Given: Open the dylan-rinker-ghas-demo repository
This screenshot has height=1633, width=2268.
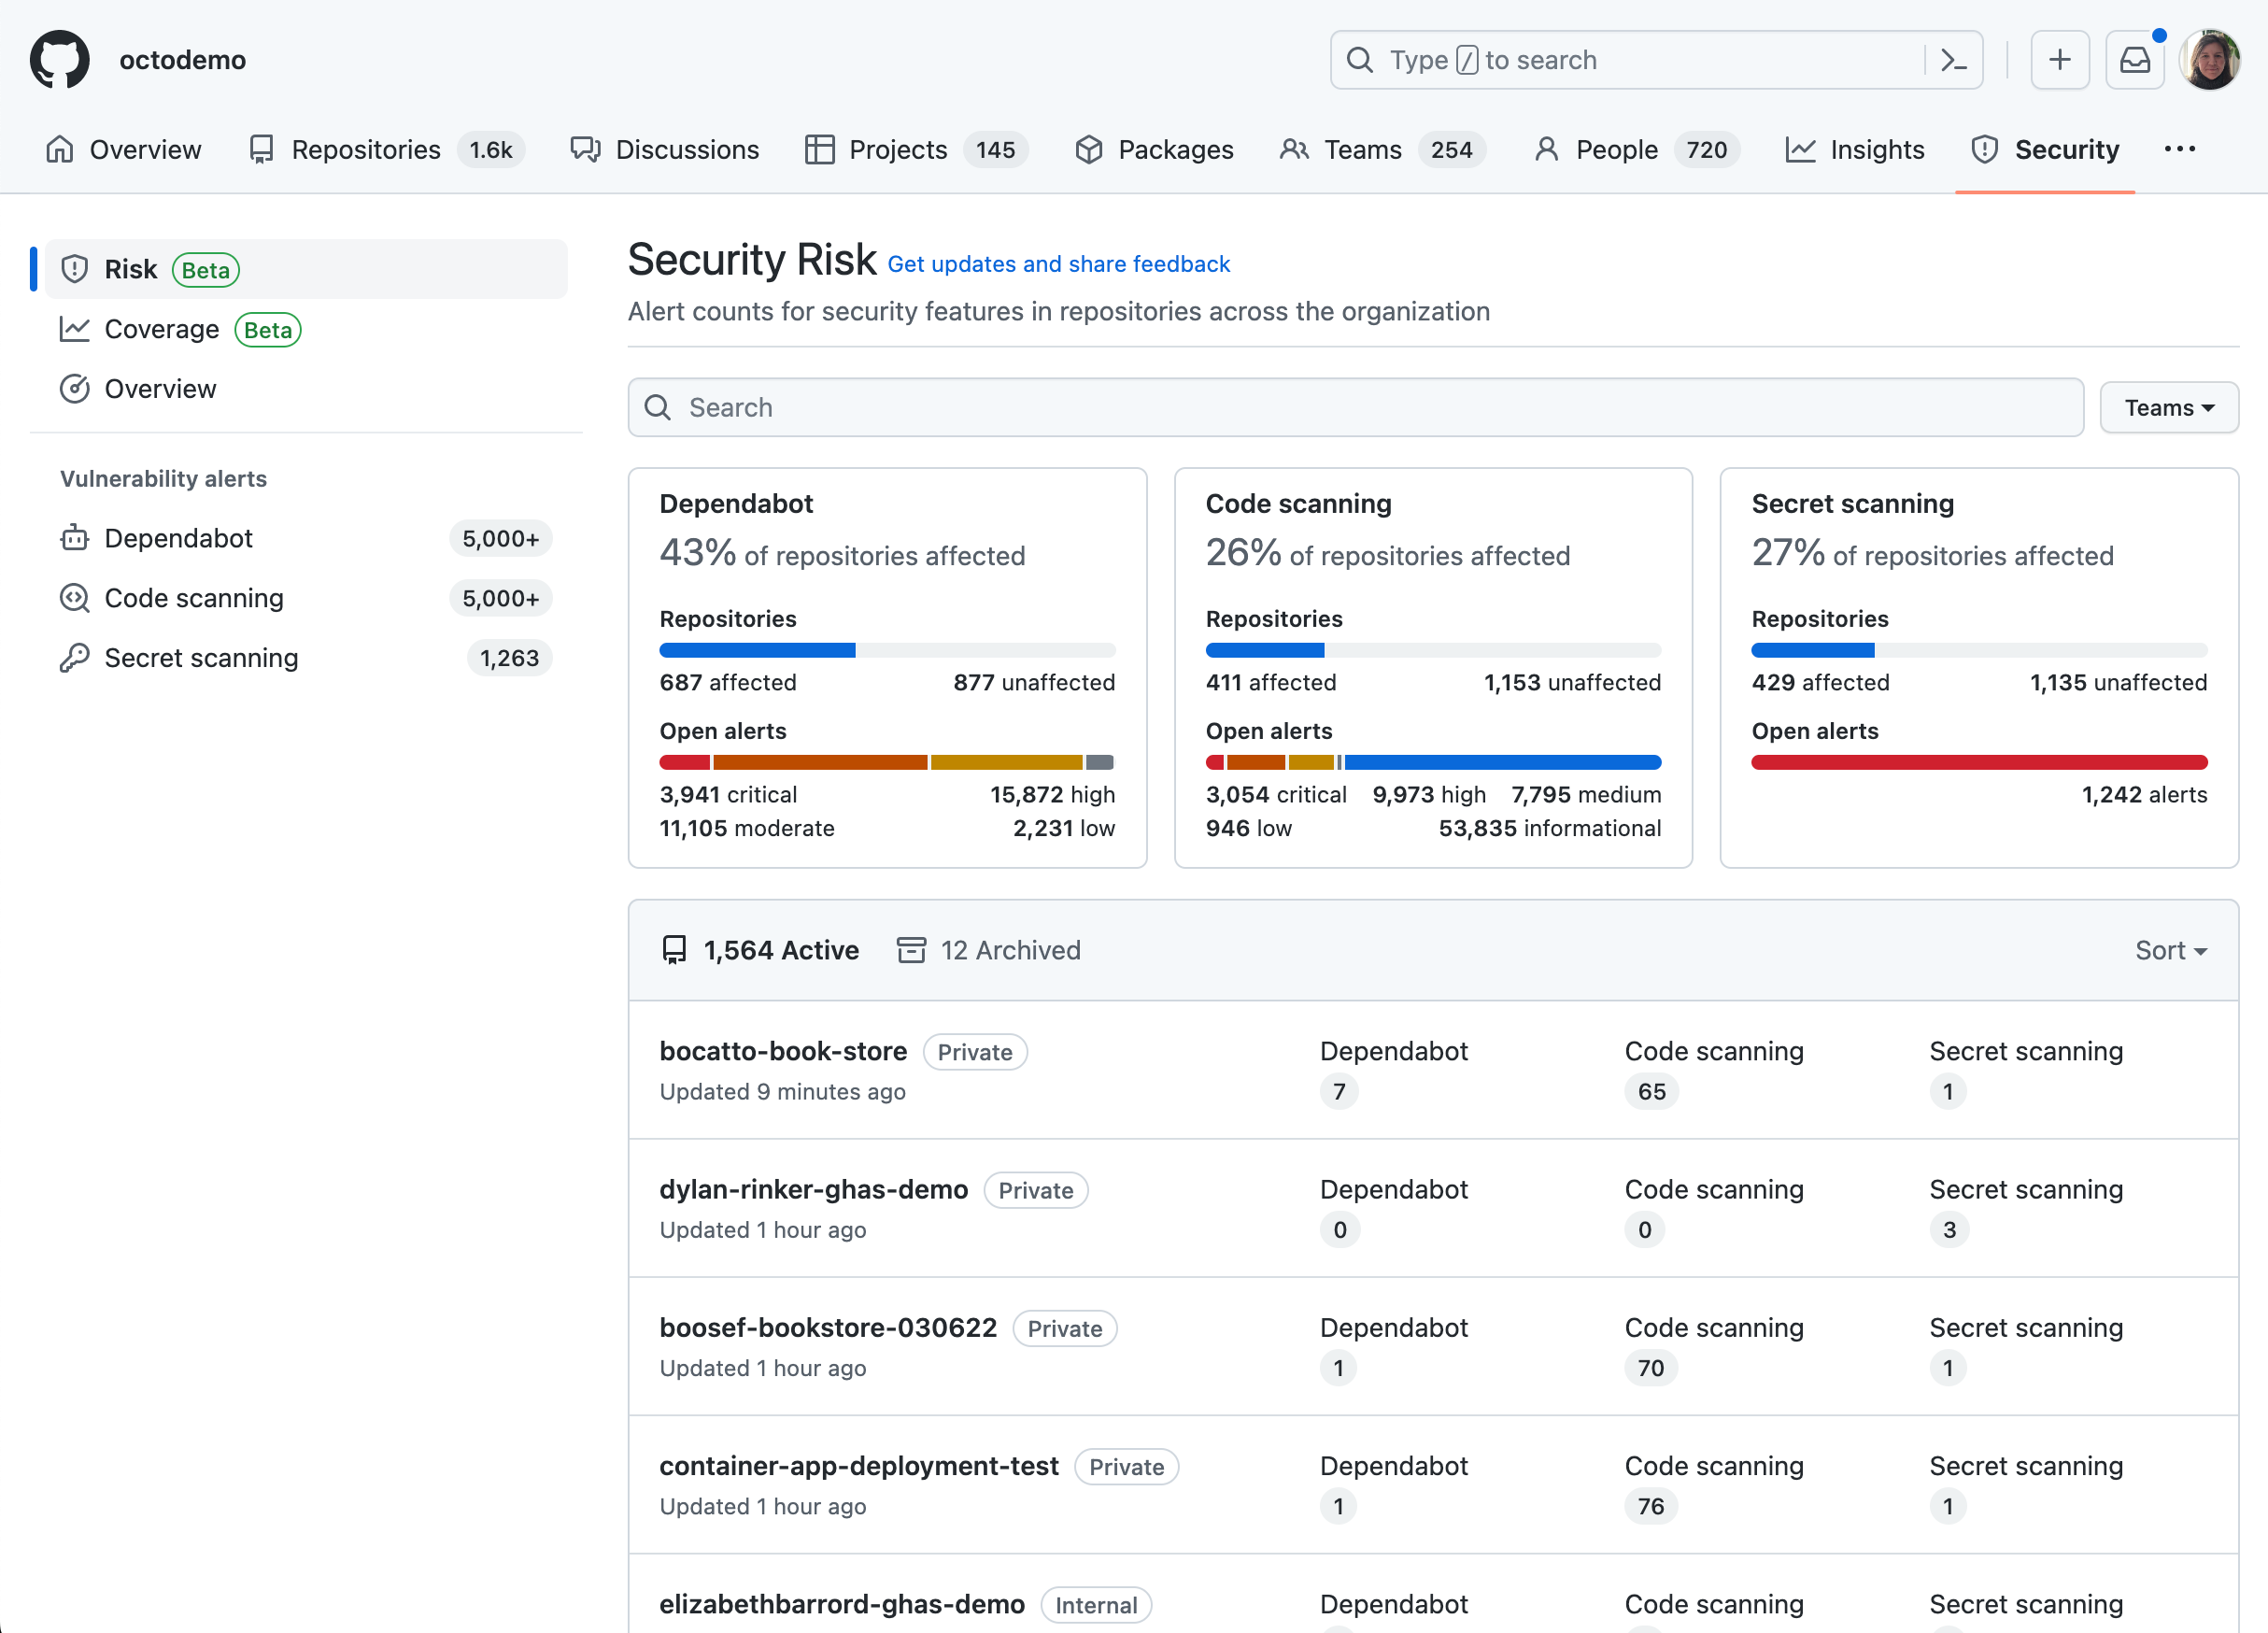Looking at the screenshot, I should pyautogui.click(x=814, y=1189).
